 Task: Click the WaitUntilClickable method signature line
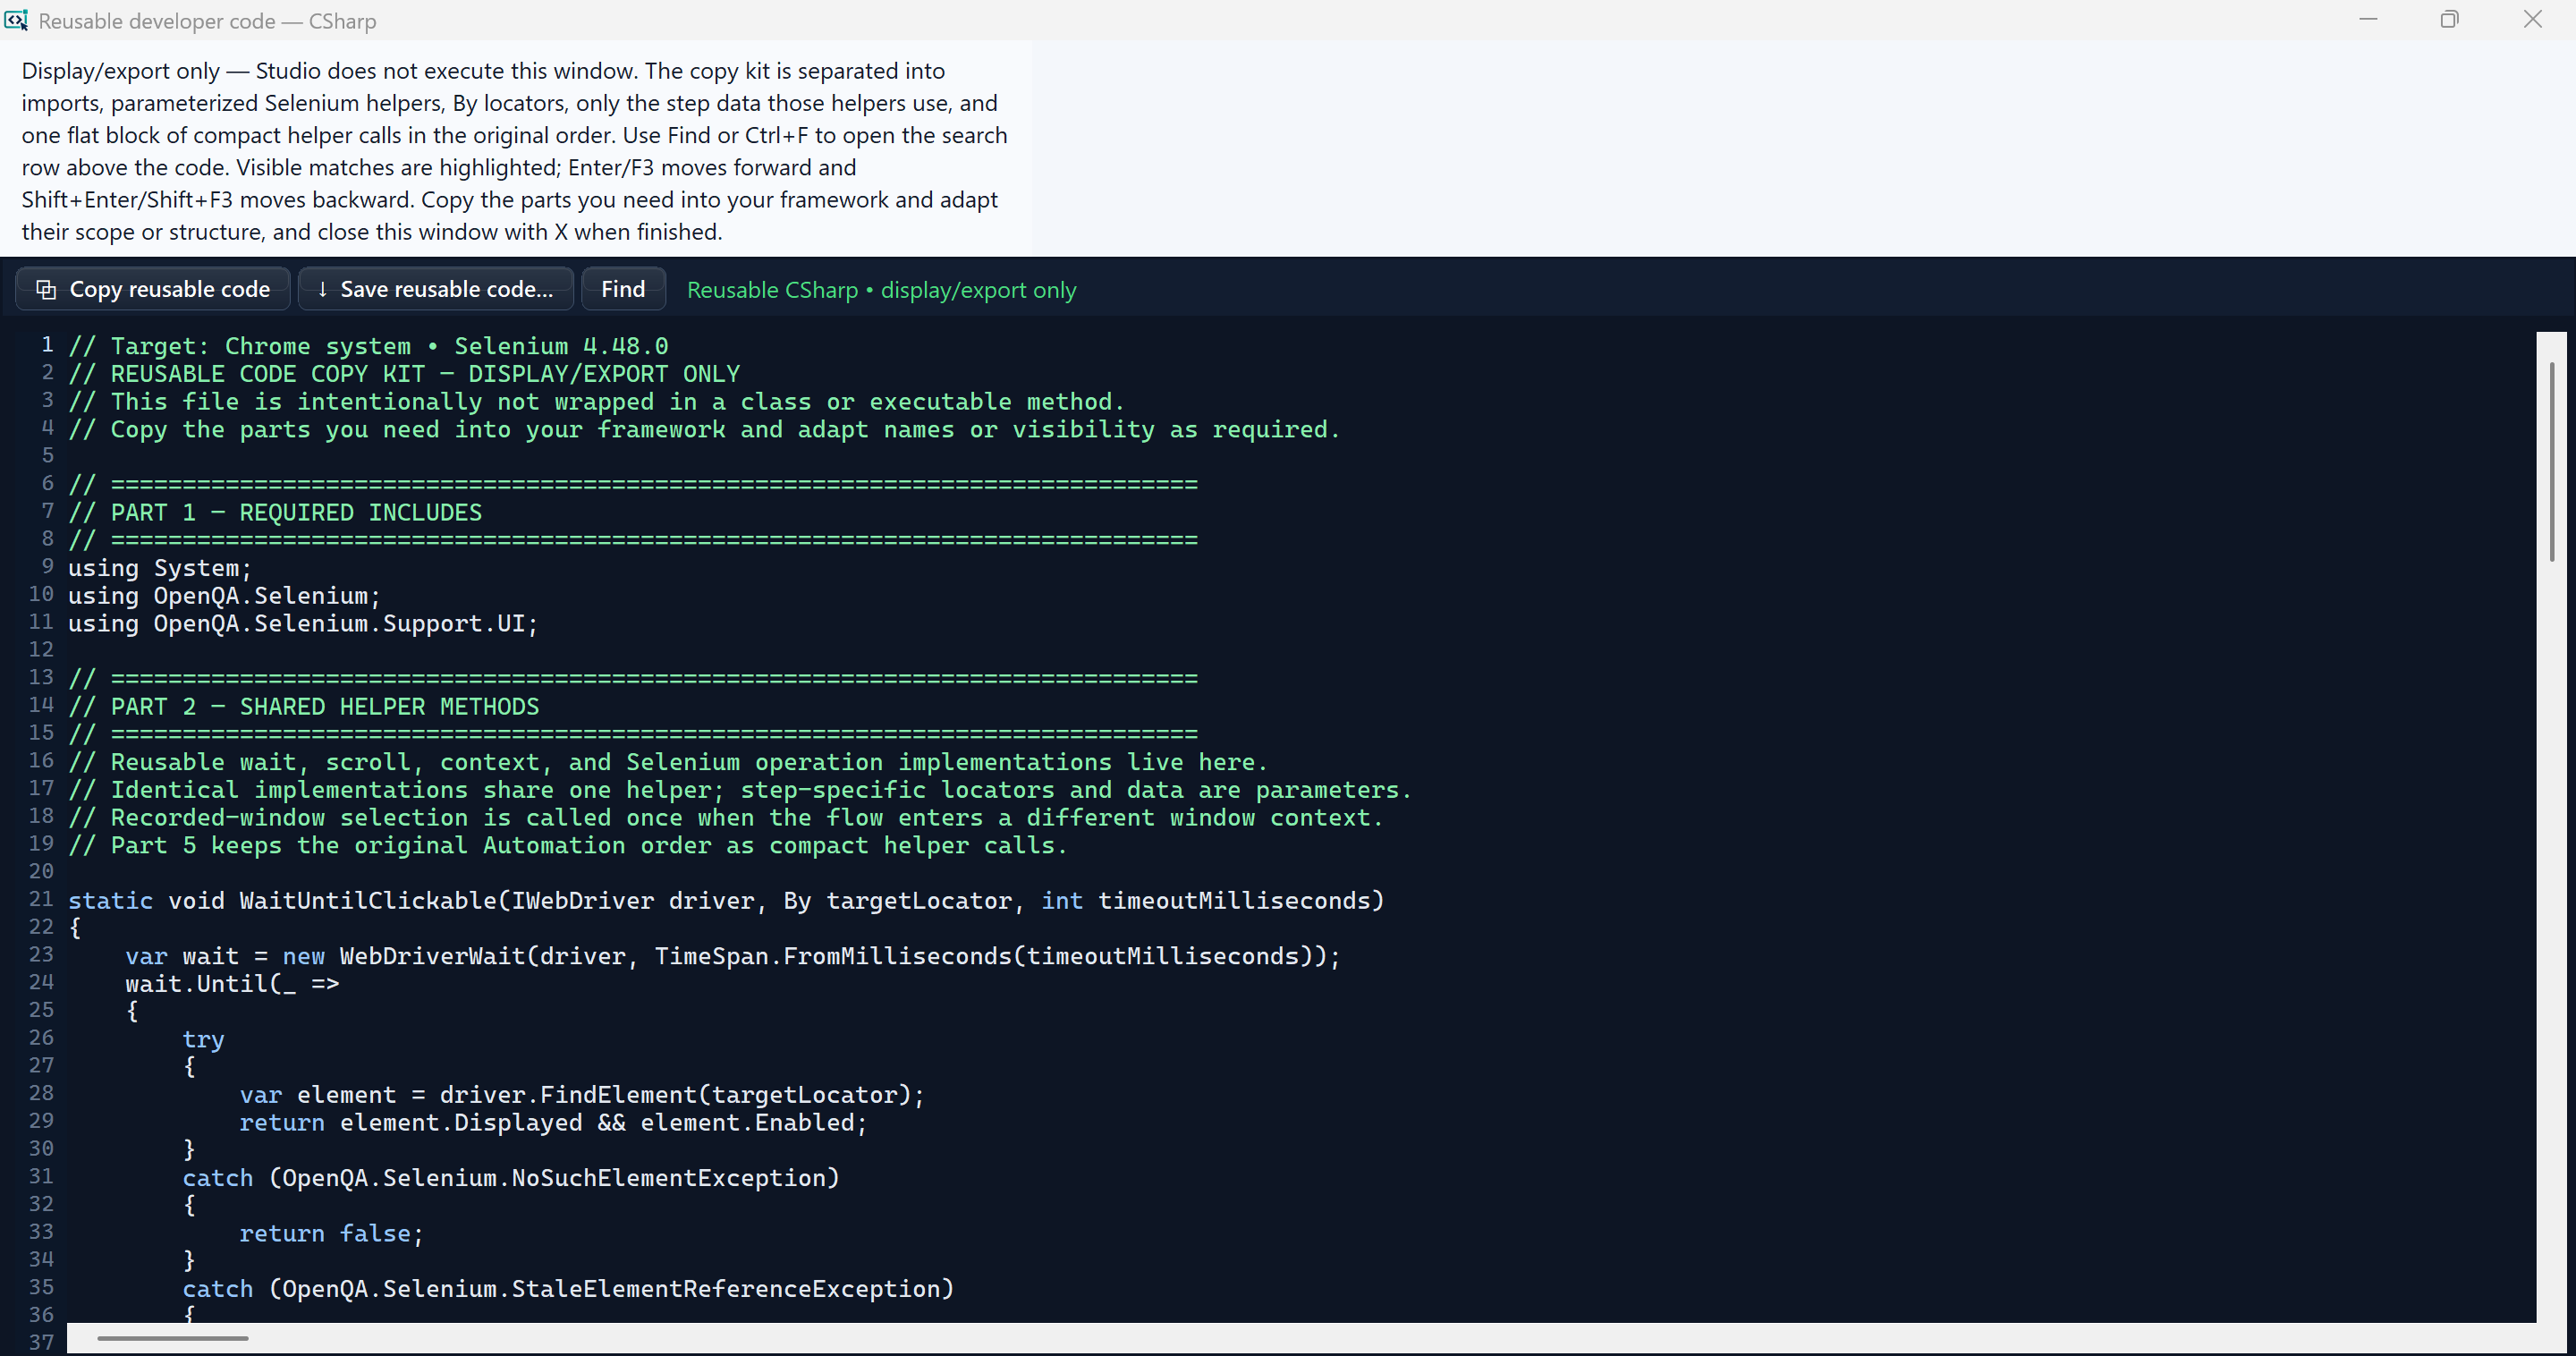(726, 901)
